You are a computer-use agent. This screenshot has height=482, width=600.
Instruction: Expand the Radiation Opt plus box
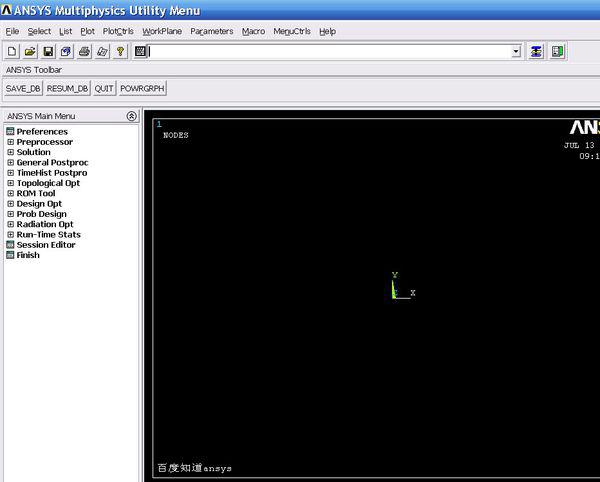(x=11, y=225)
